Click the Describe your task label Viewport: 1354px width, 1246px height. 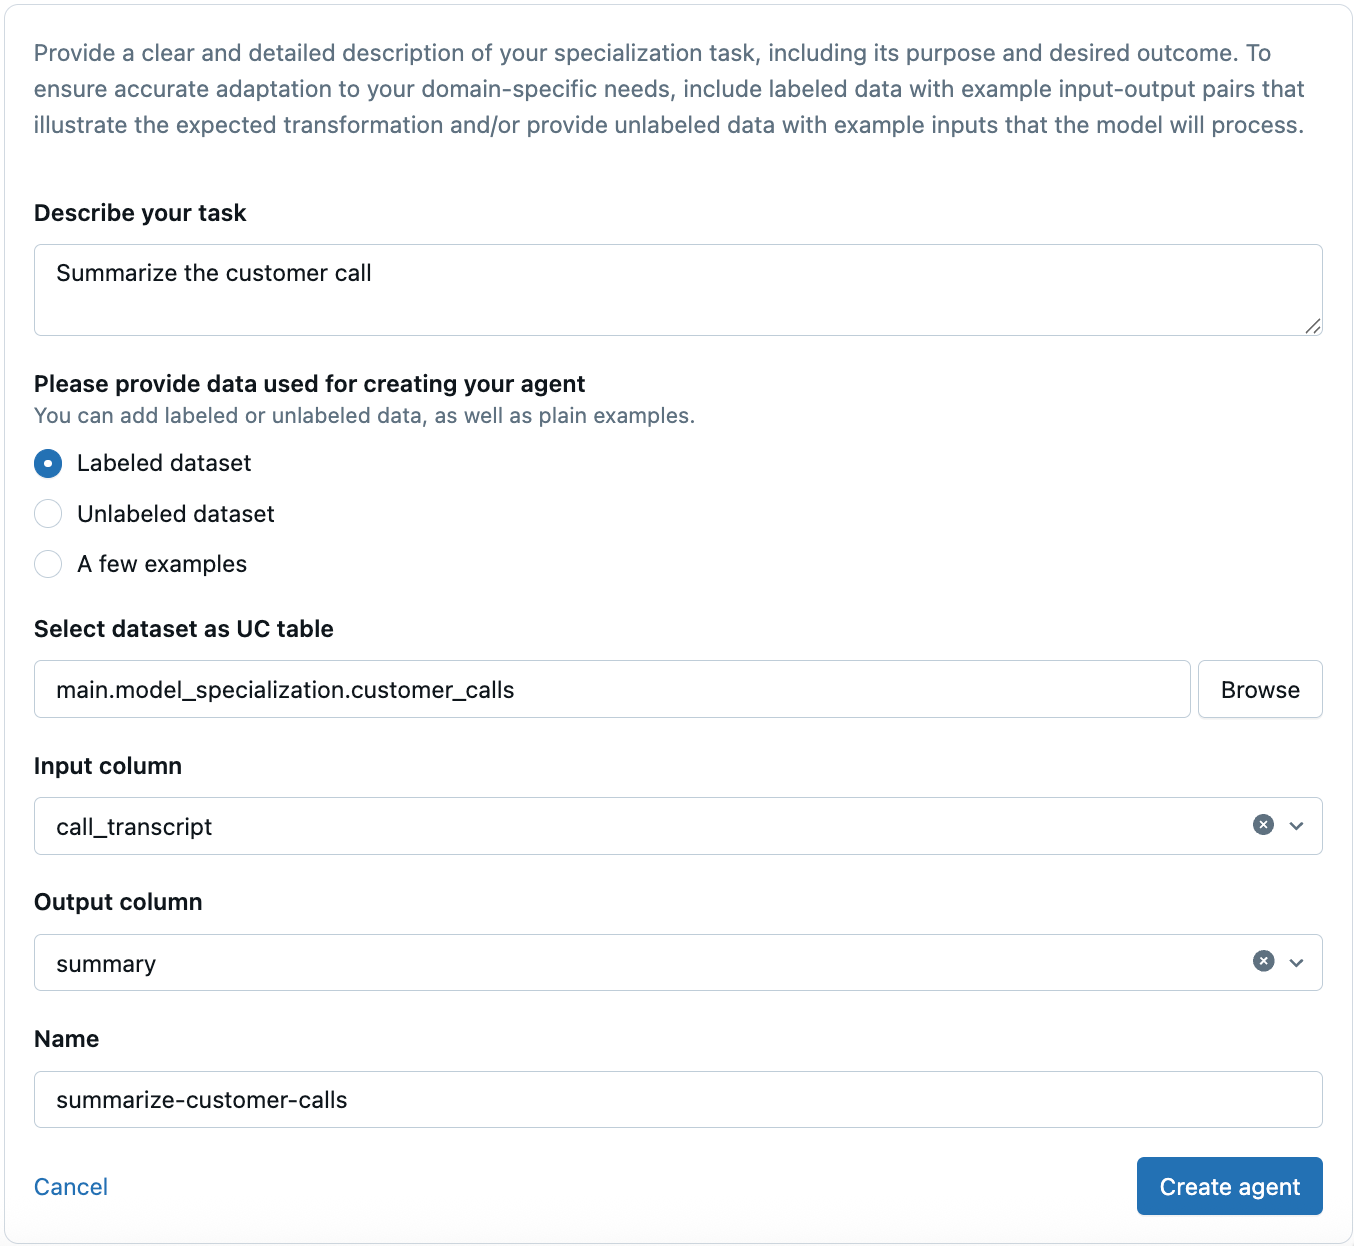140,213
